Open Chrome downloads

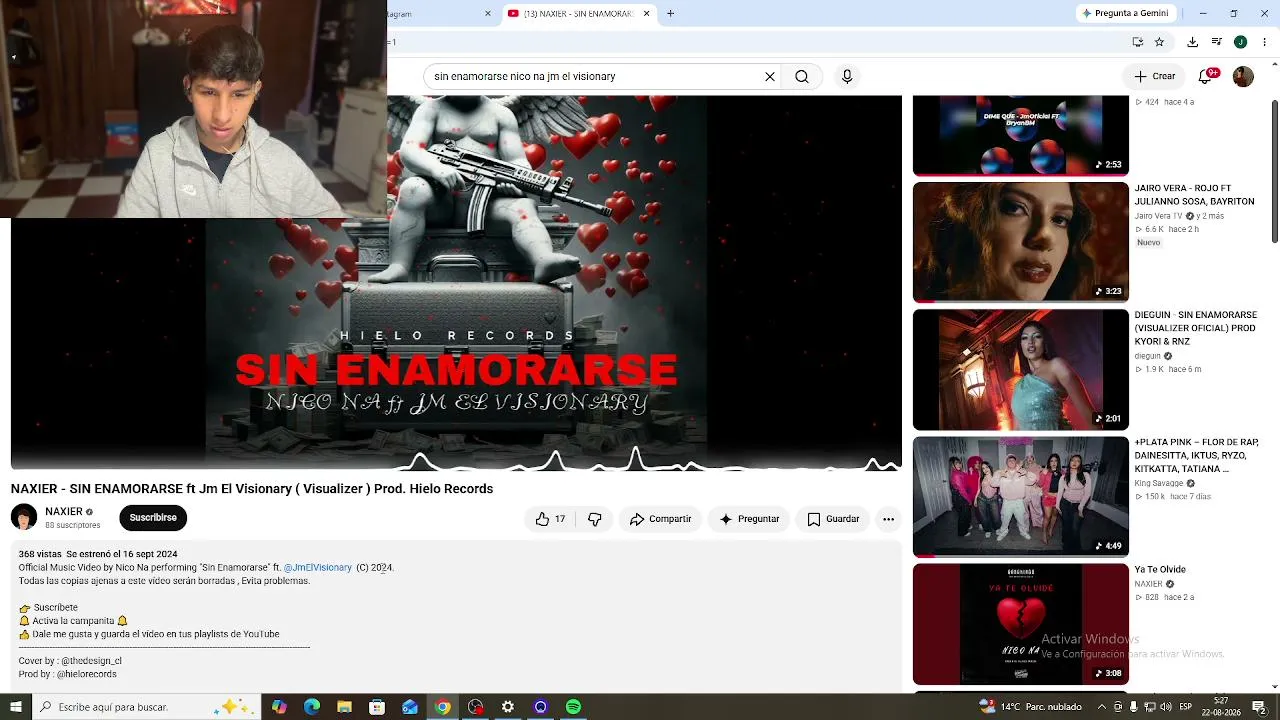pyautogui.click(x=1192, y=42)
